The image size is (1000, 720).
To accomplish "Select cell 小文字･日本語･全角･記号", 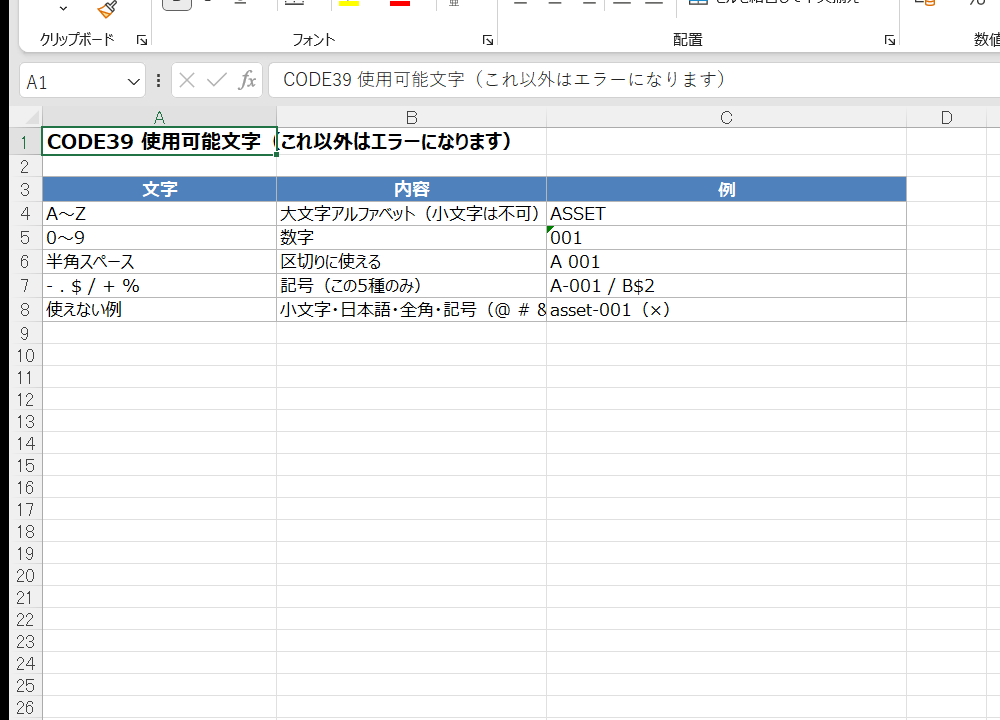I will click(411, 309).
